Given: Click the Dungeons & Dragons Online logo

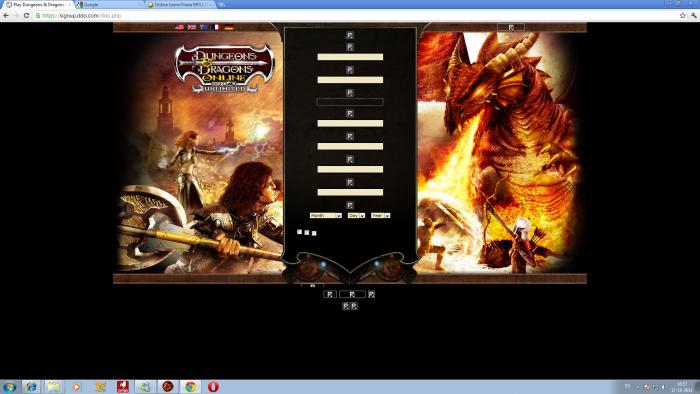Looking at the screenshot, I should [x=224, y=69].
